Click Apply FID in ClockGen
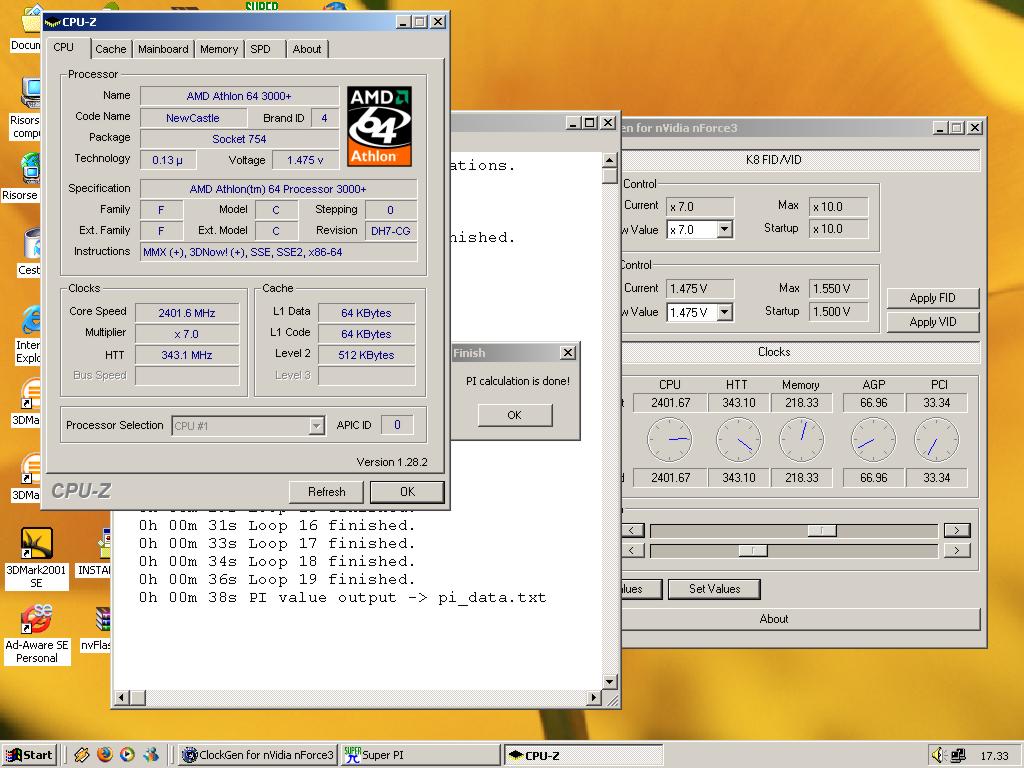Image resolution: width=1024 pixels, height=768 pixels. (x=933, y=298)
